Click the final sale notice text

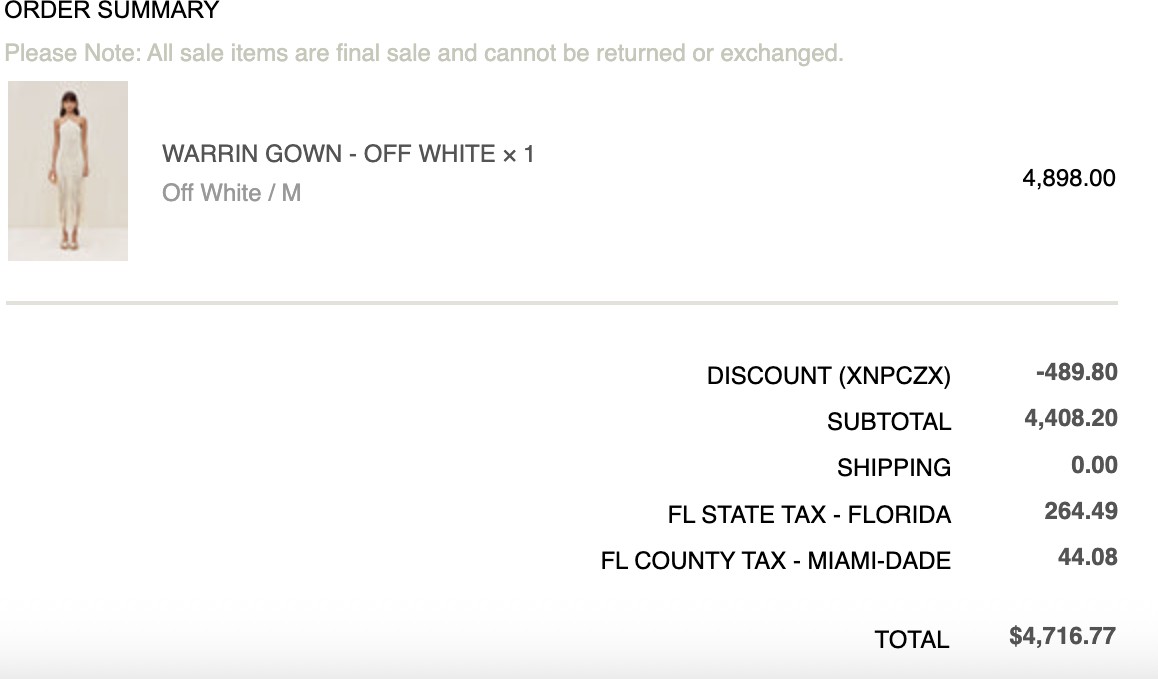point(424,53)
